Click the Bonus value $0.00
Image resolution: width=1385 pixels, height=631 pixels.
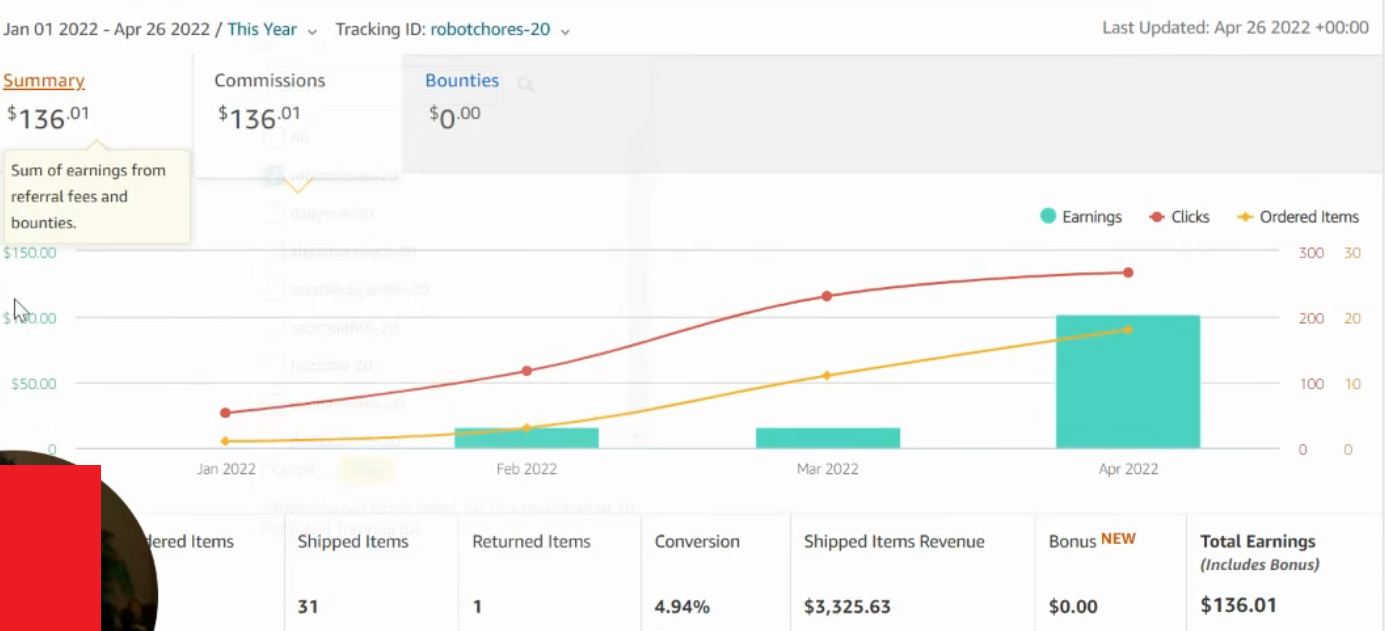[x=1073, y=607]
